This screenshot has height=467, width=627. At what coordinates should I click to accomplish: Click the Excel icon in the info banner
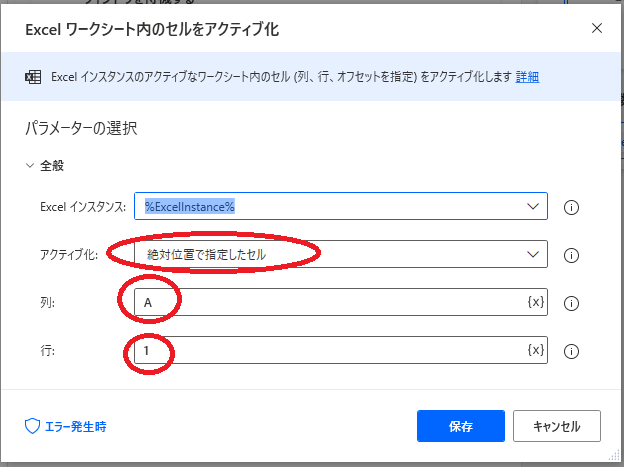point(32,78)
